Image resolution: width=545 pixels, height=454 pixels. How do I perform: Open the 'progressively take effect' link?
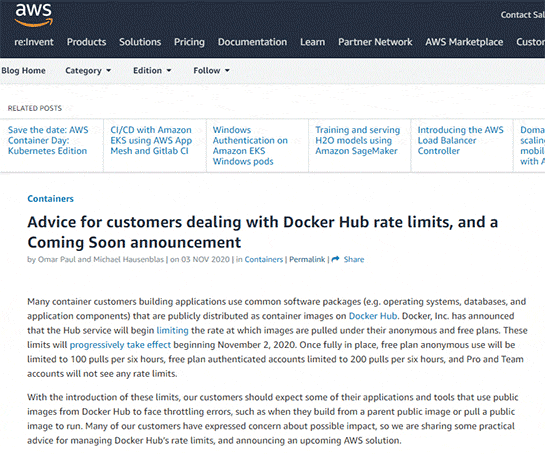120,345
